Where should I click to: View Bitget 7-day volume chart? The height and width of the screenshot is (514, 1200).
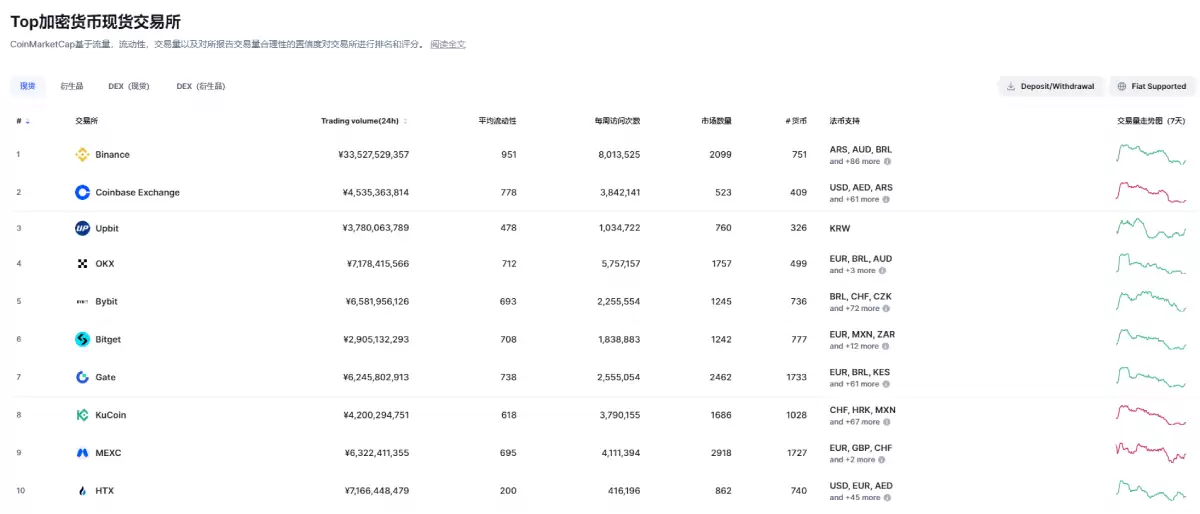coord(1151,340)
